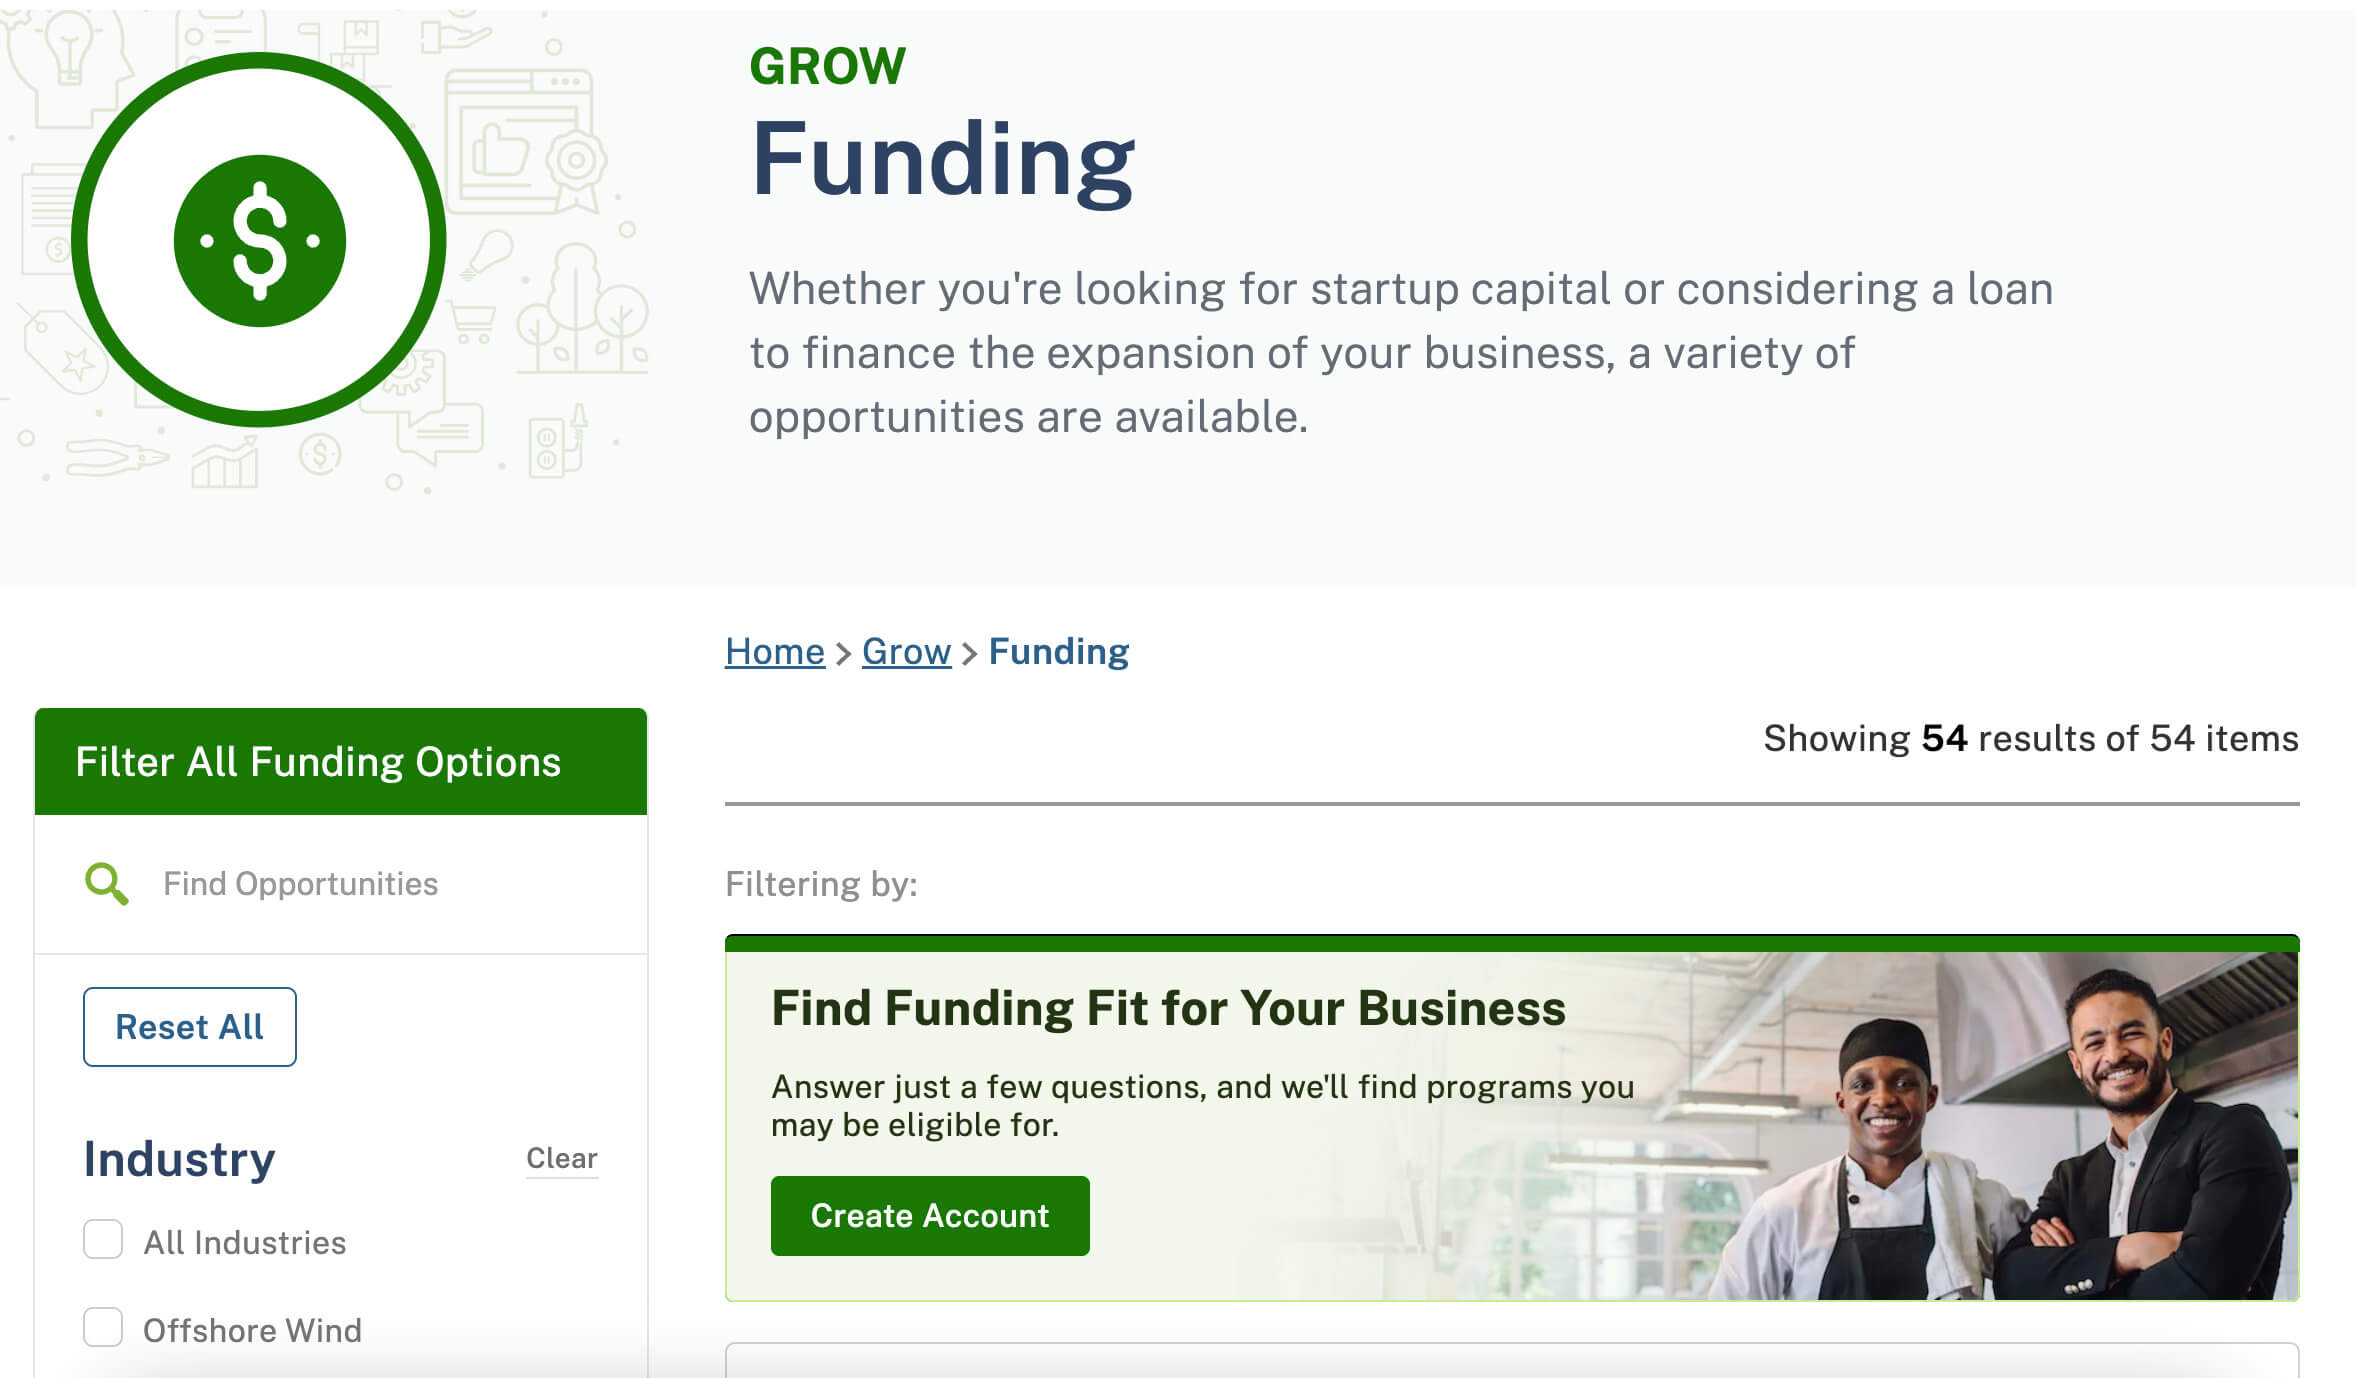Enable the Offshore Wind checkbox
This screenshot has height=1378, width=2356.
(103, 1328)
